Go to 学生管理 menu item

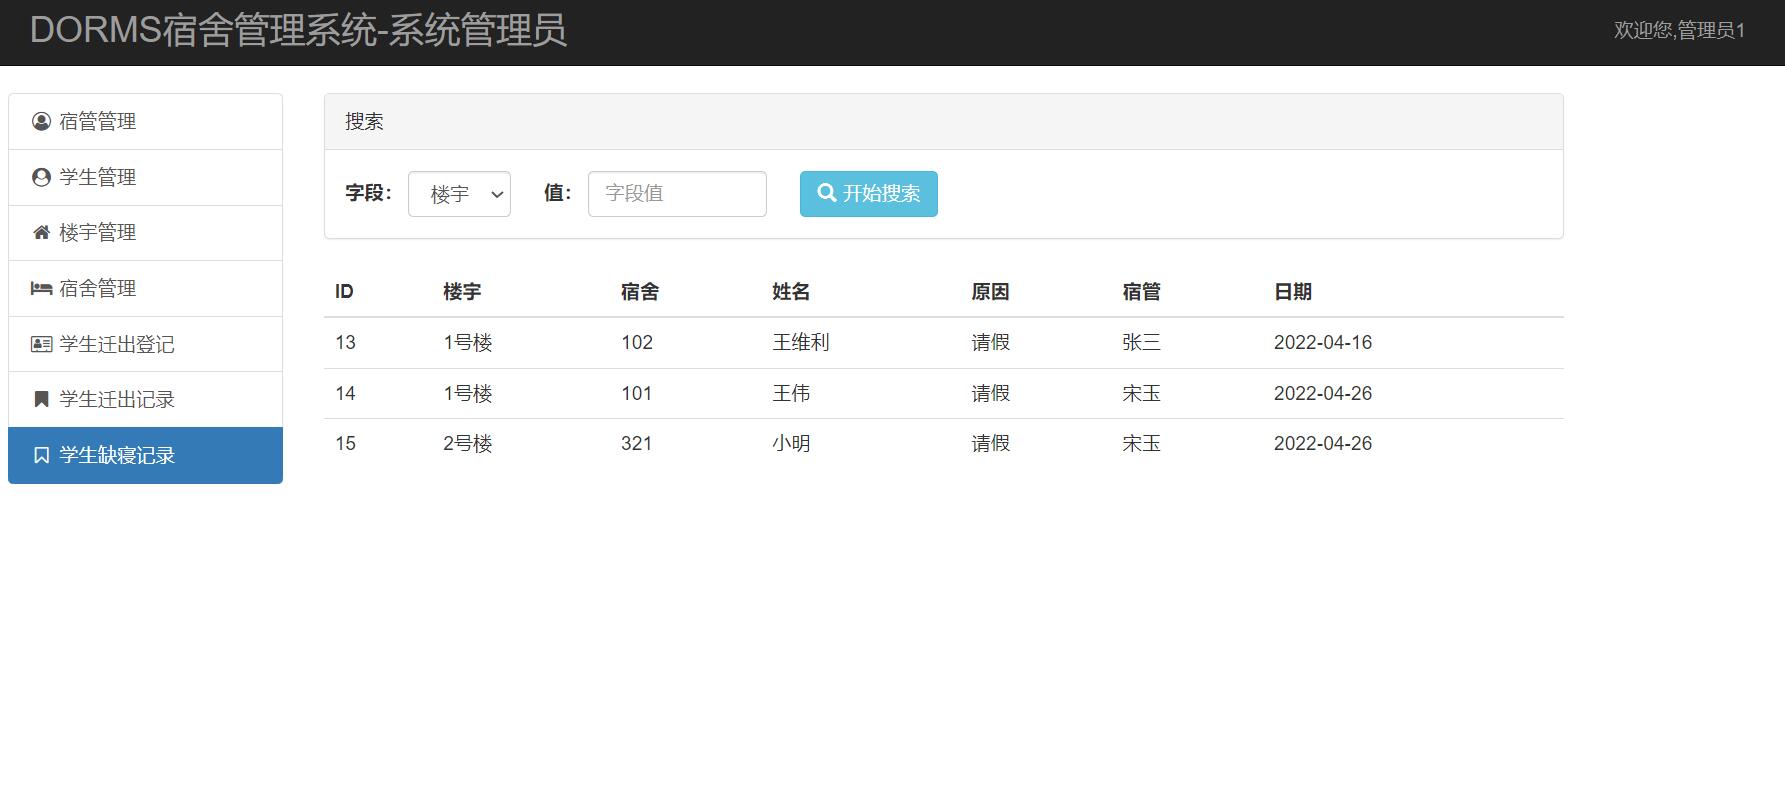[145, 178]
